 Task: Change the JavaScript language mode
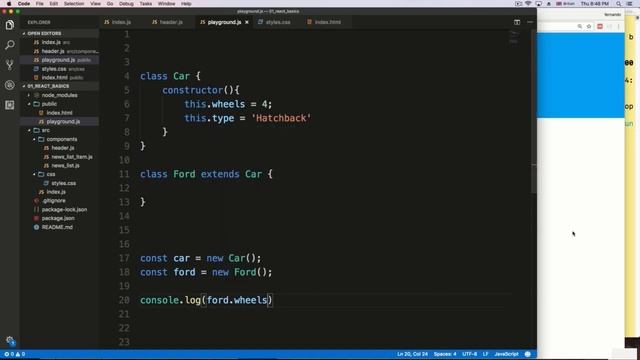pyautogui.click(x=506, y=354)
